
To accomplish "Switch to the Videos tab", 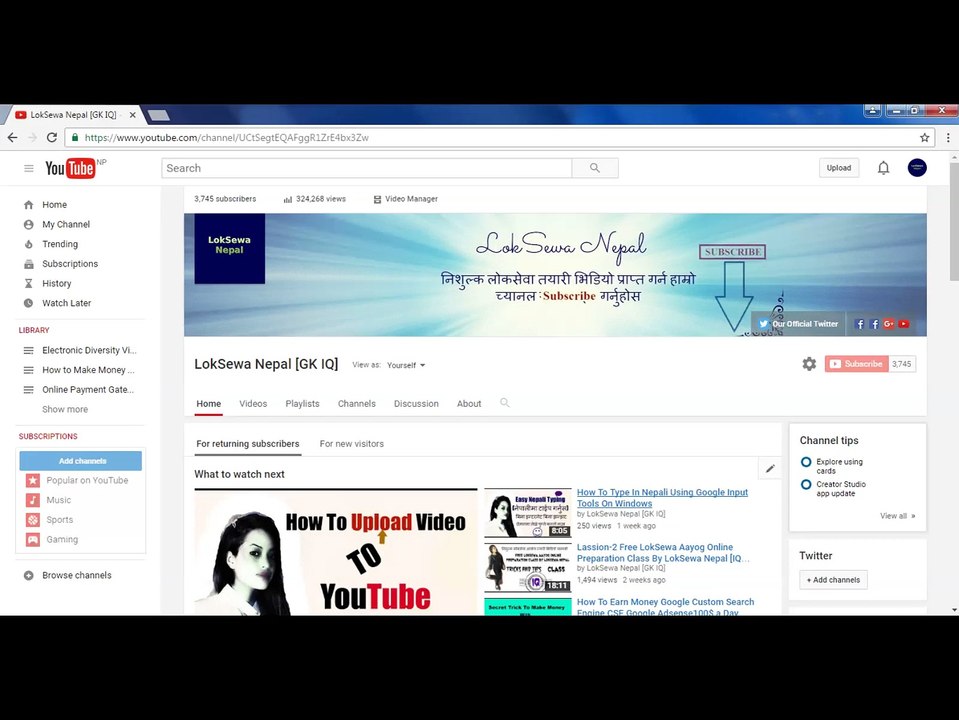I will (253, 404).
